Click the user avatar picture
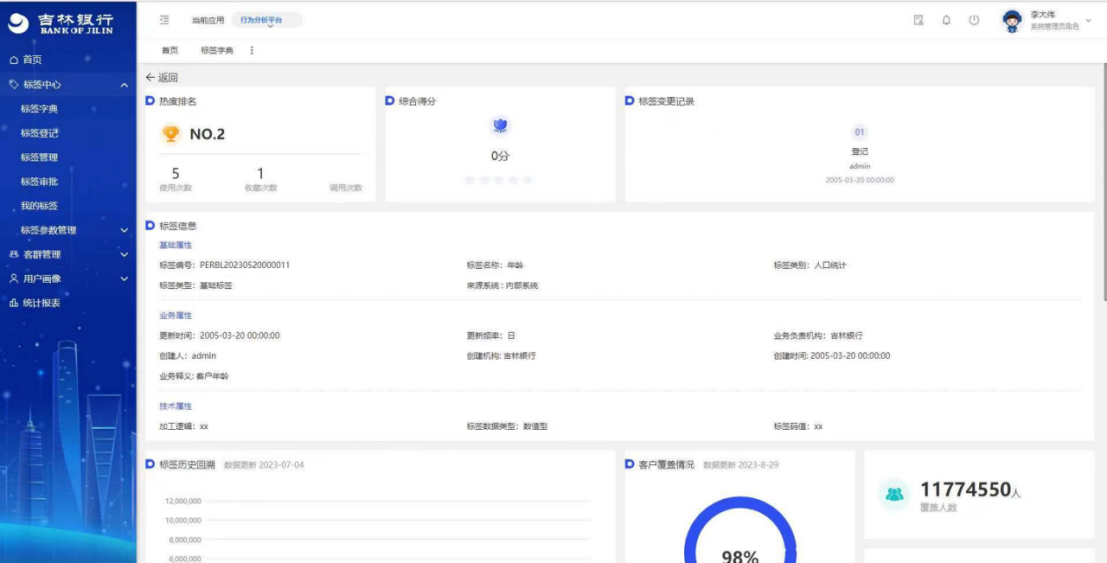 (1012, 21)
